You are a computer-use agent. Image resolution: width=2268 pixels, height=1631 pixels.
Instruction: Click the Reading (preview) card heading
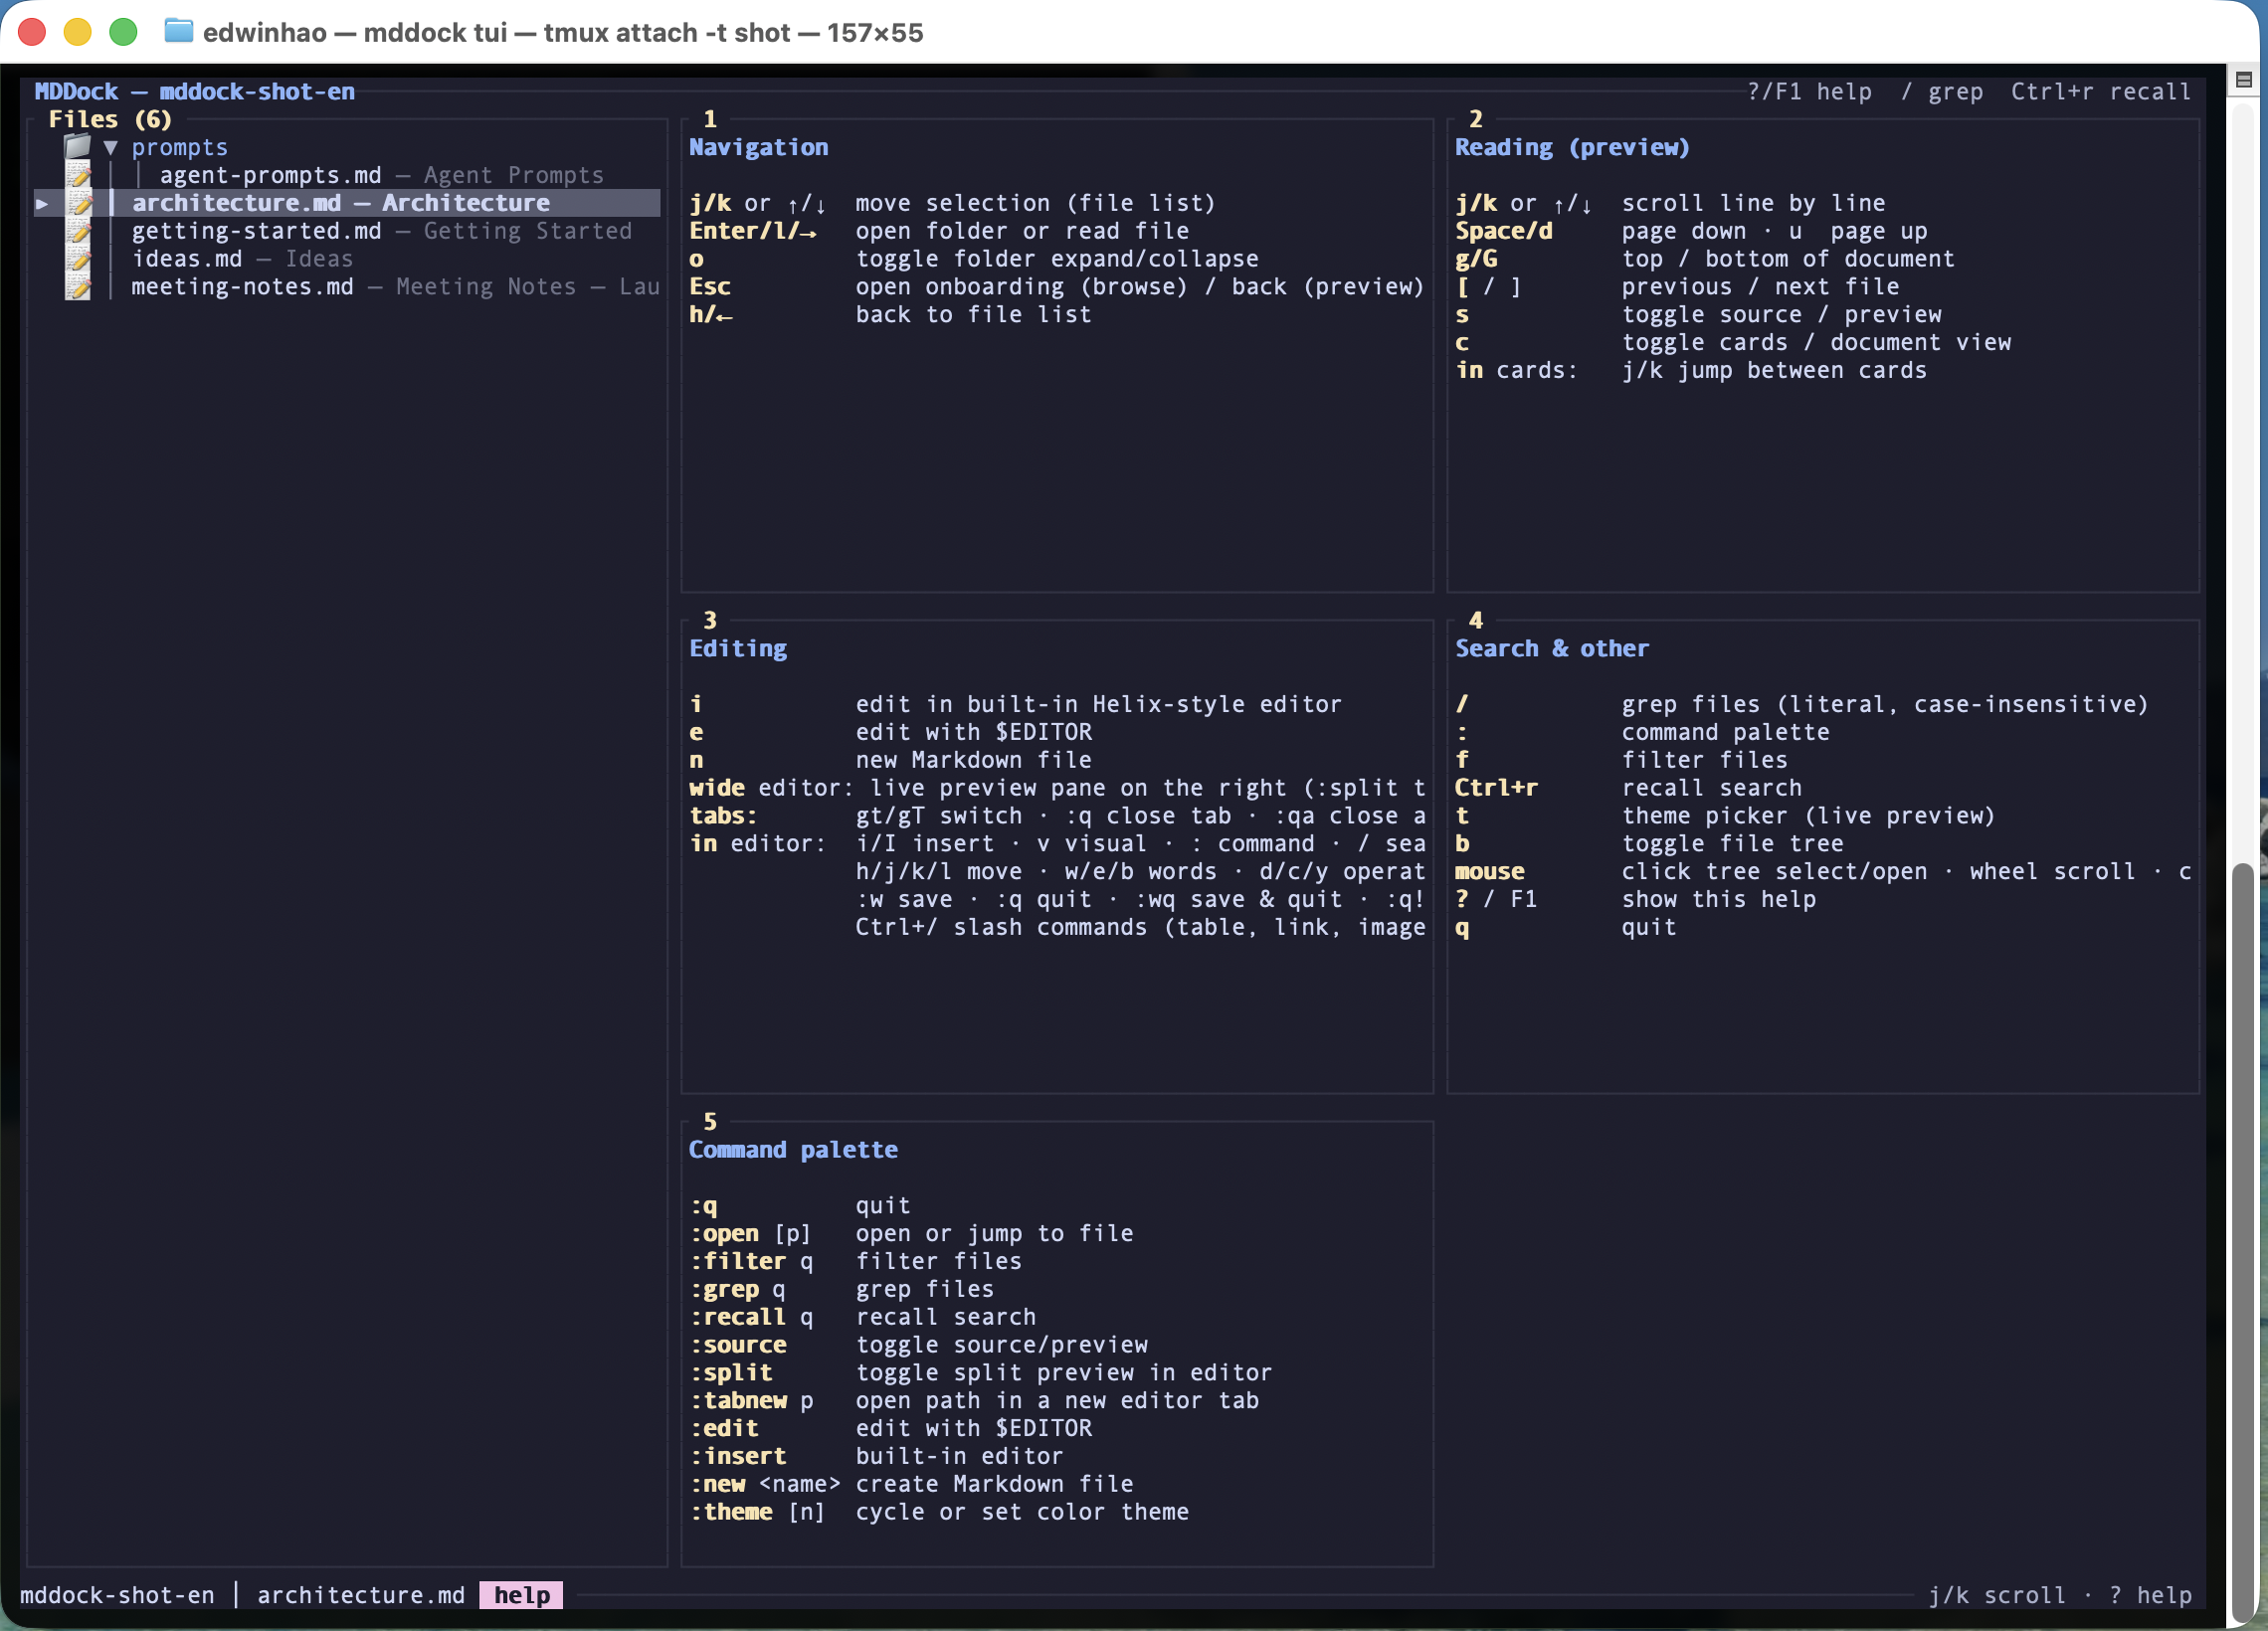click(x=1572, y=148)
